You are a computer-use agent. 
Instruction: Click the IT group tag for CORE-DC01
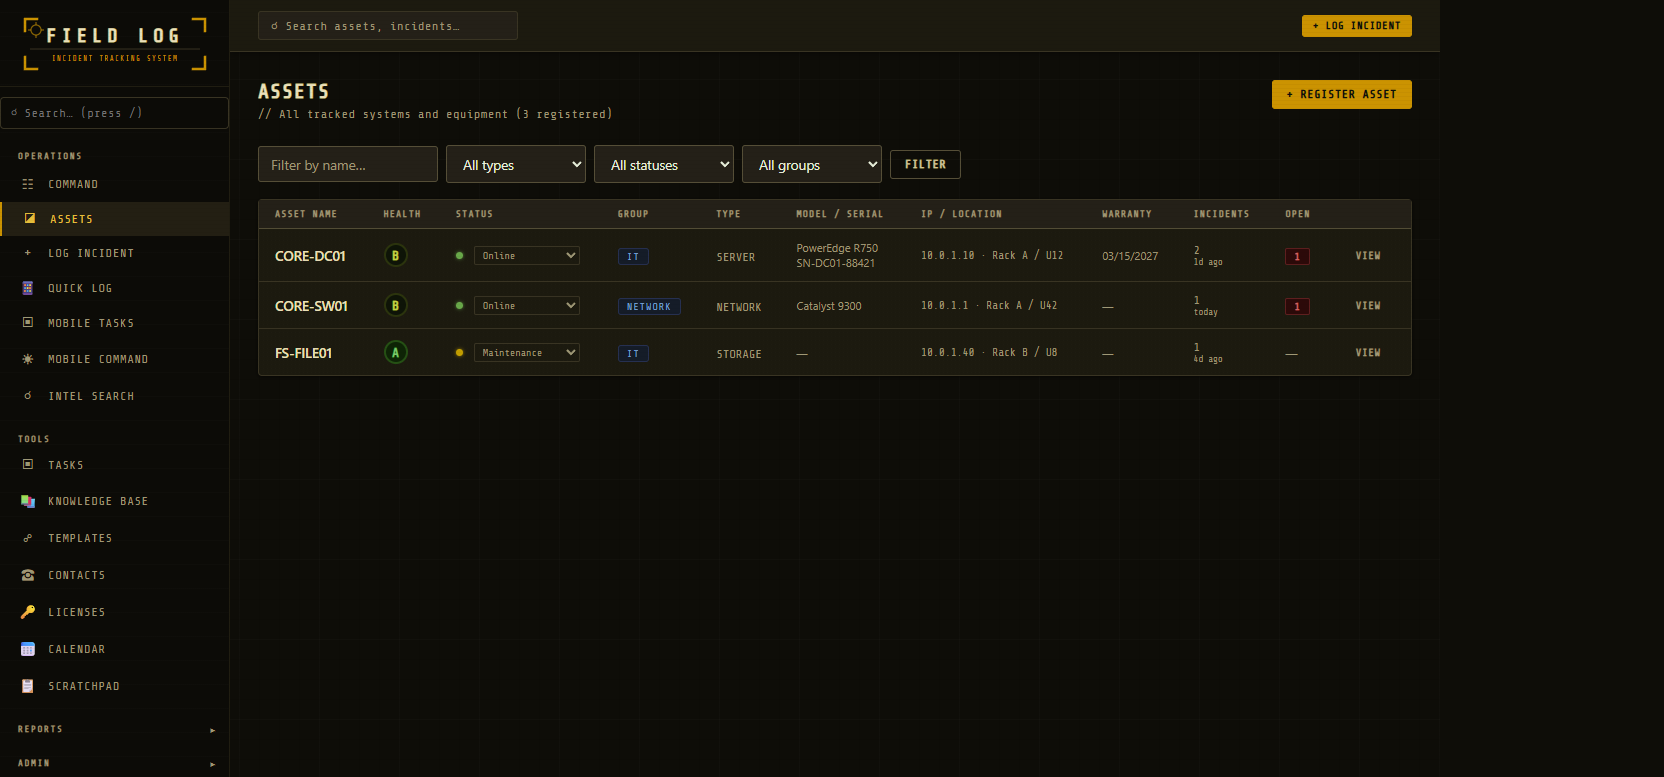pos(633,257)
